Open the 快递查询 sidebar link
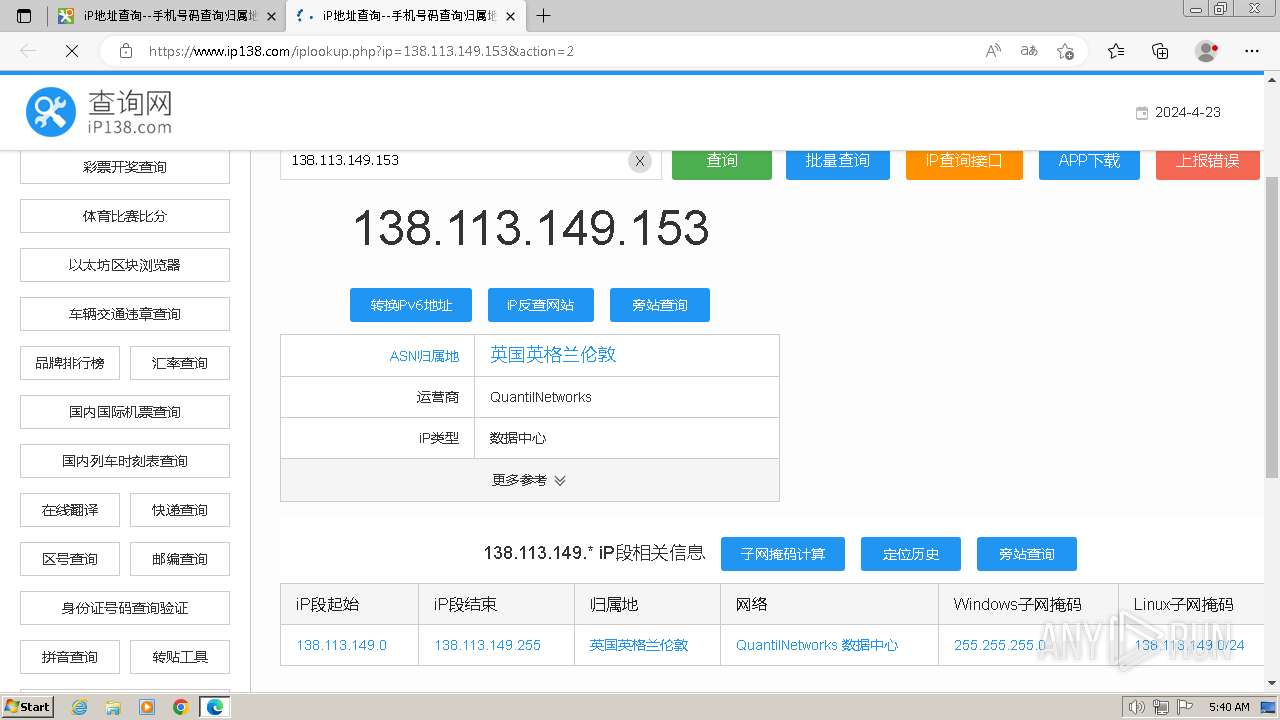 click(180, 510)
